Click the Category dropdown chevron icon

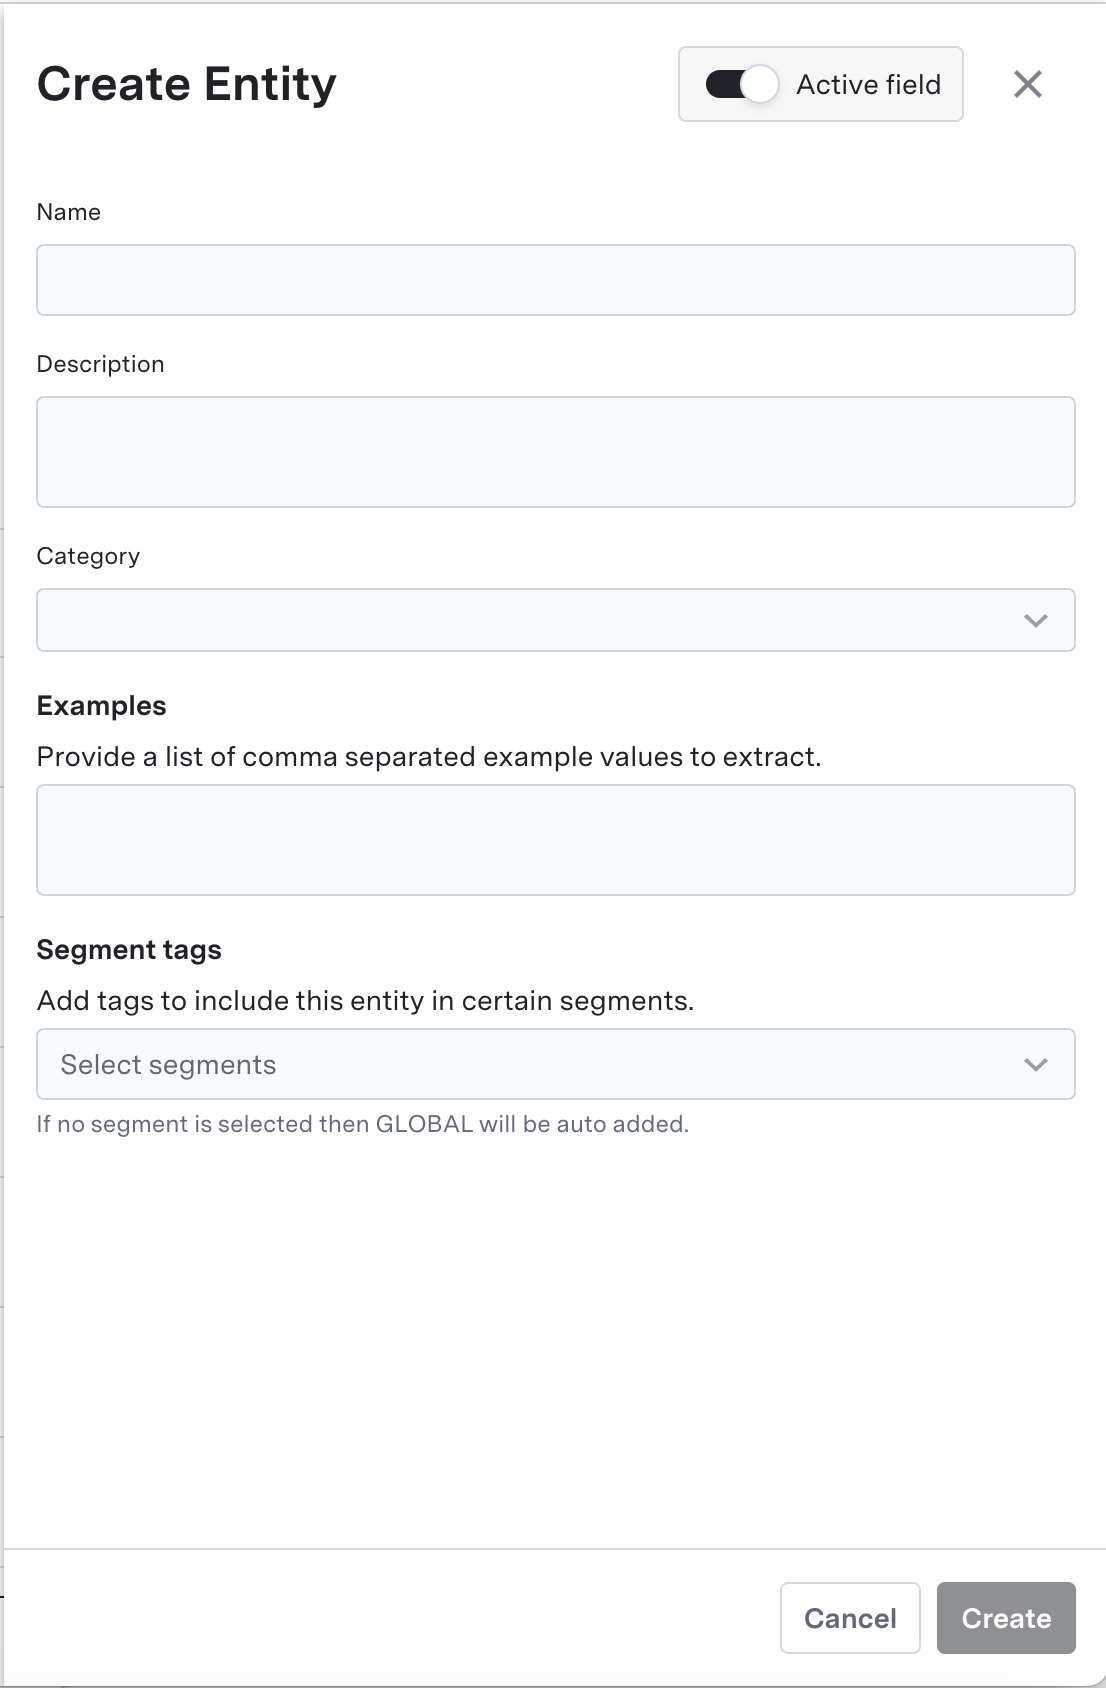1036,620
